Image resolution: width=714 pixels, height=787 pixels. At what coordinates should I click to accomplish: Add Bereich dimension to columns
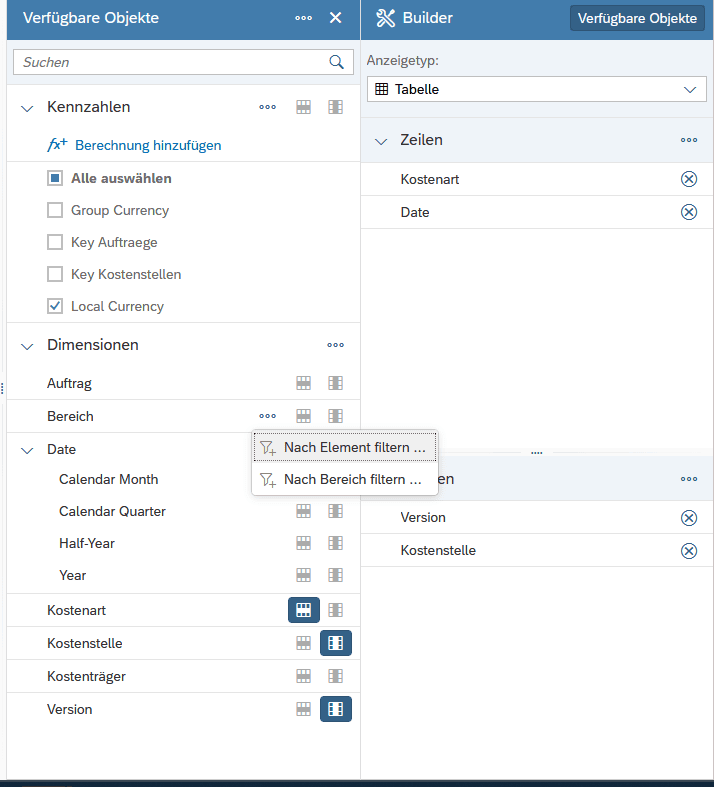coord(336,416)
